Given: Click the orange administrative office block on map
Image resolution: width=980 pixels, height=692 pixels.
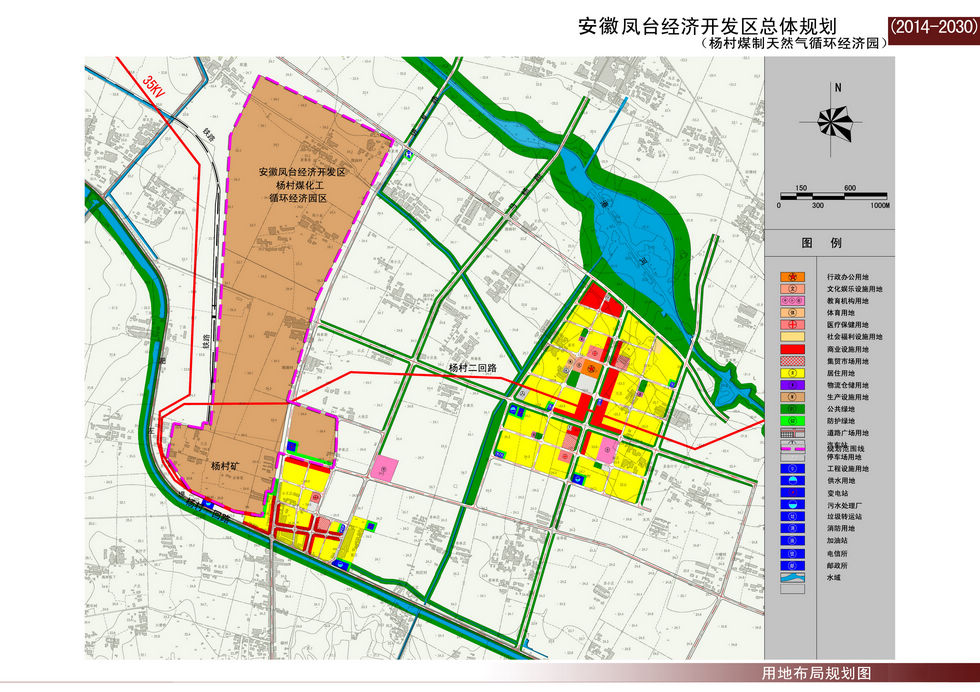Looking at the screenshot, I should point(592,369).
